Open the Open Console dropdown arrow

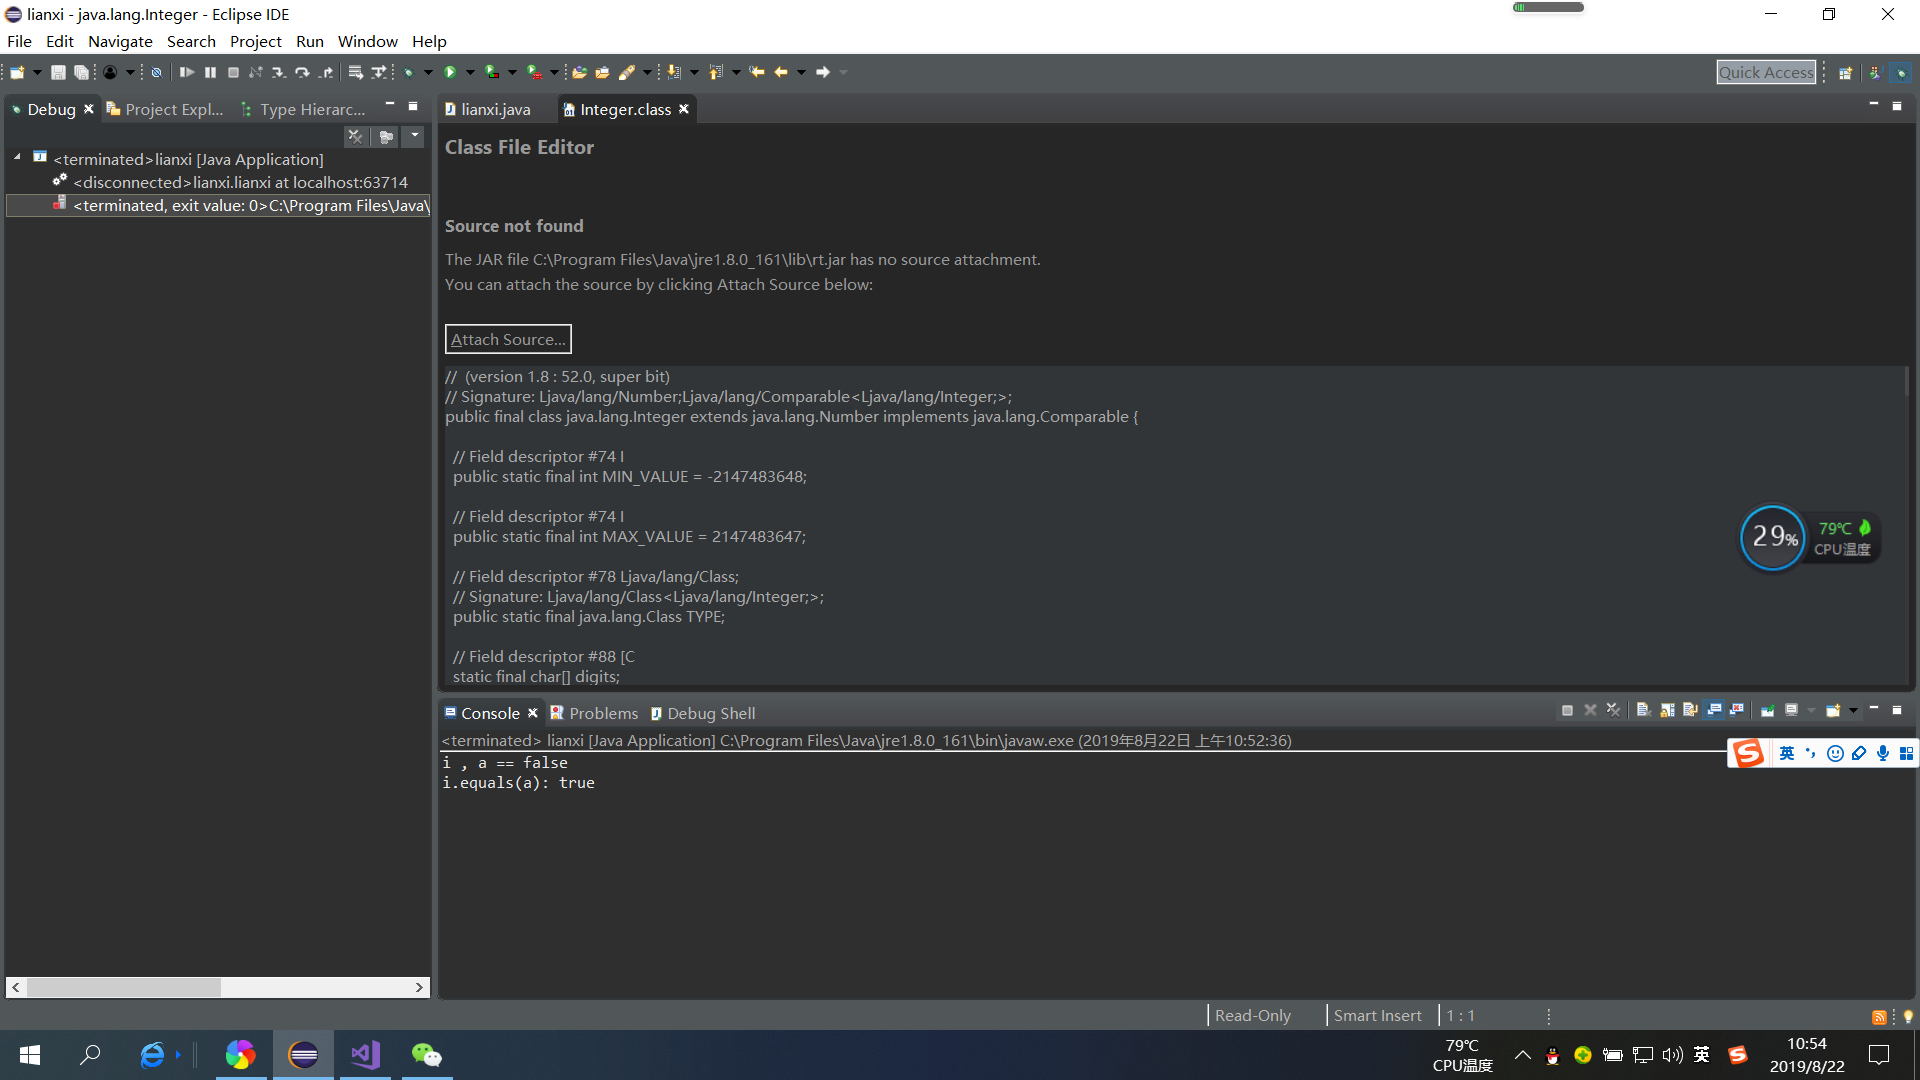[1853, 710]
